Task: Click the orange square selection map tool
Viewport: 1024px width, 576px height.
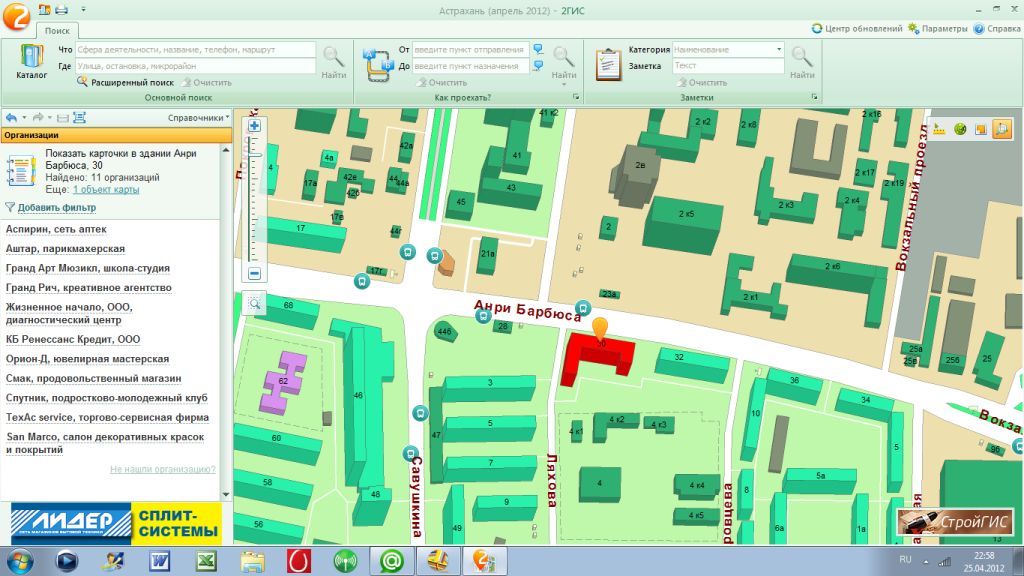Action: pyautogui.click(x=980, y=129)
